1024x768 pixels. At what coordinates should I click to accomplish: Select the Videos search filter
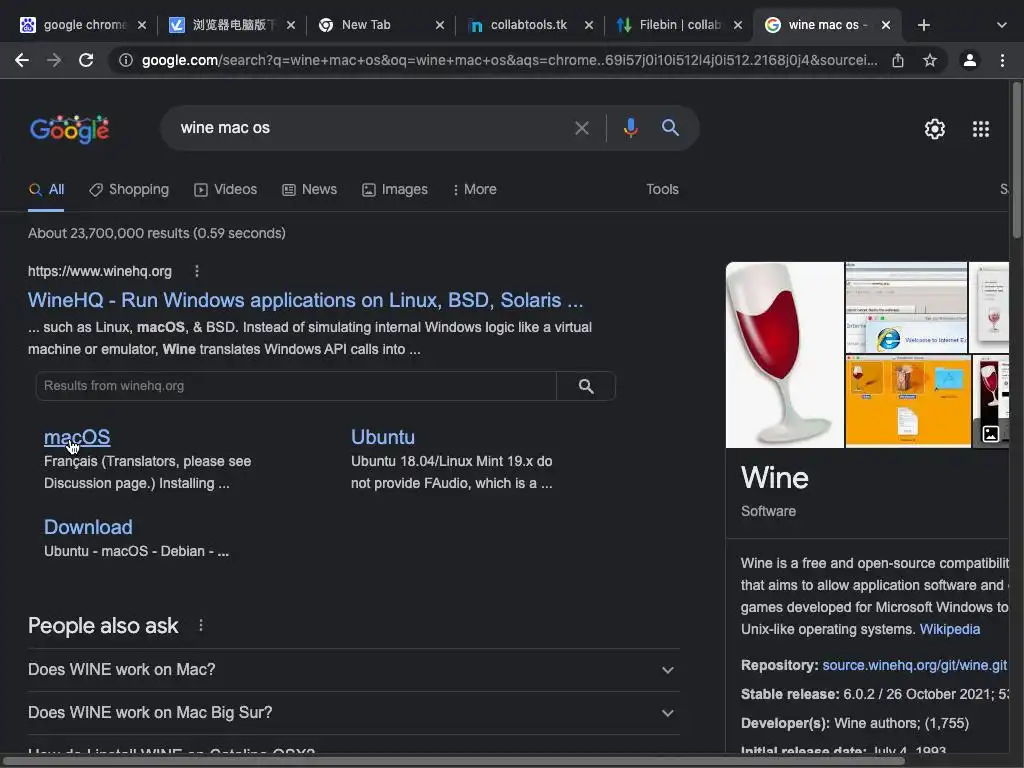(x=225, y=189)
